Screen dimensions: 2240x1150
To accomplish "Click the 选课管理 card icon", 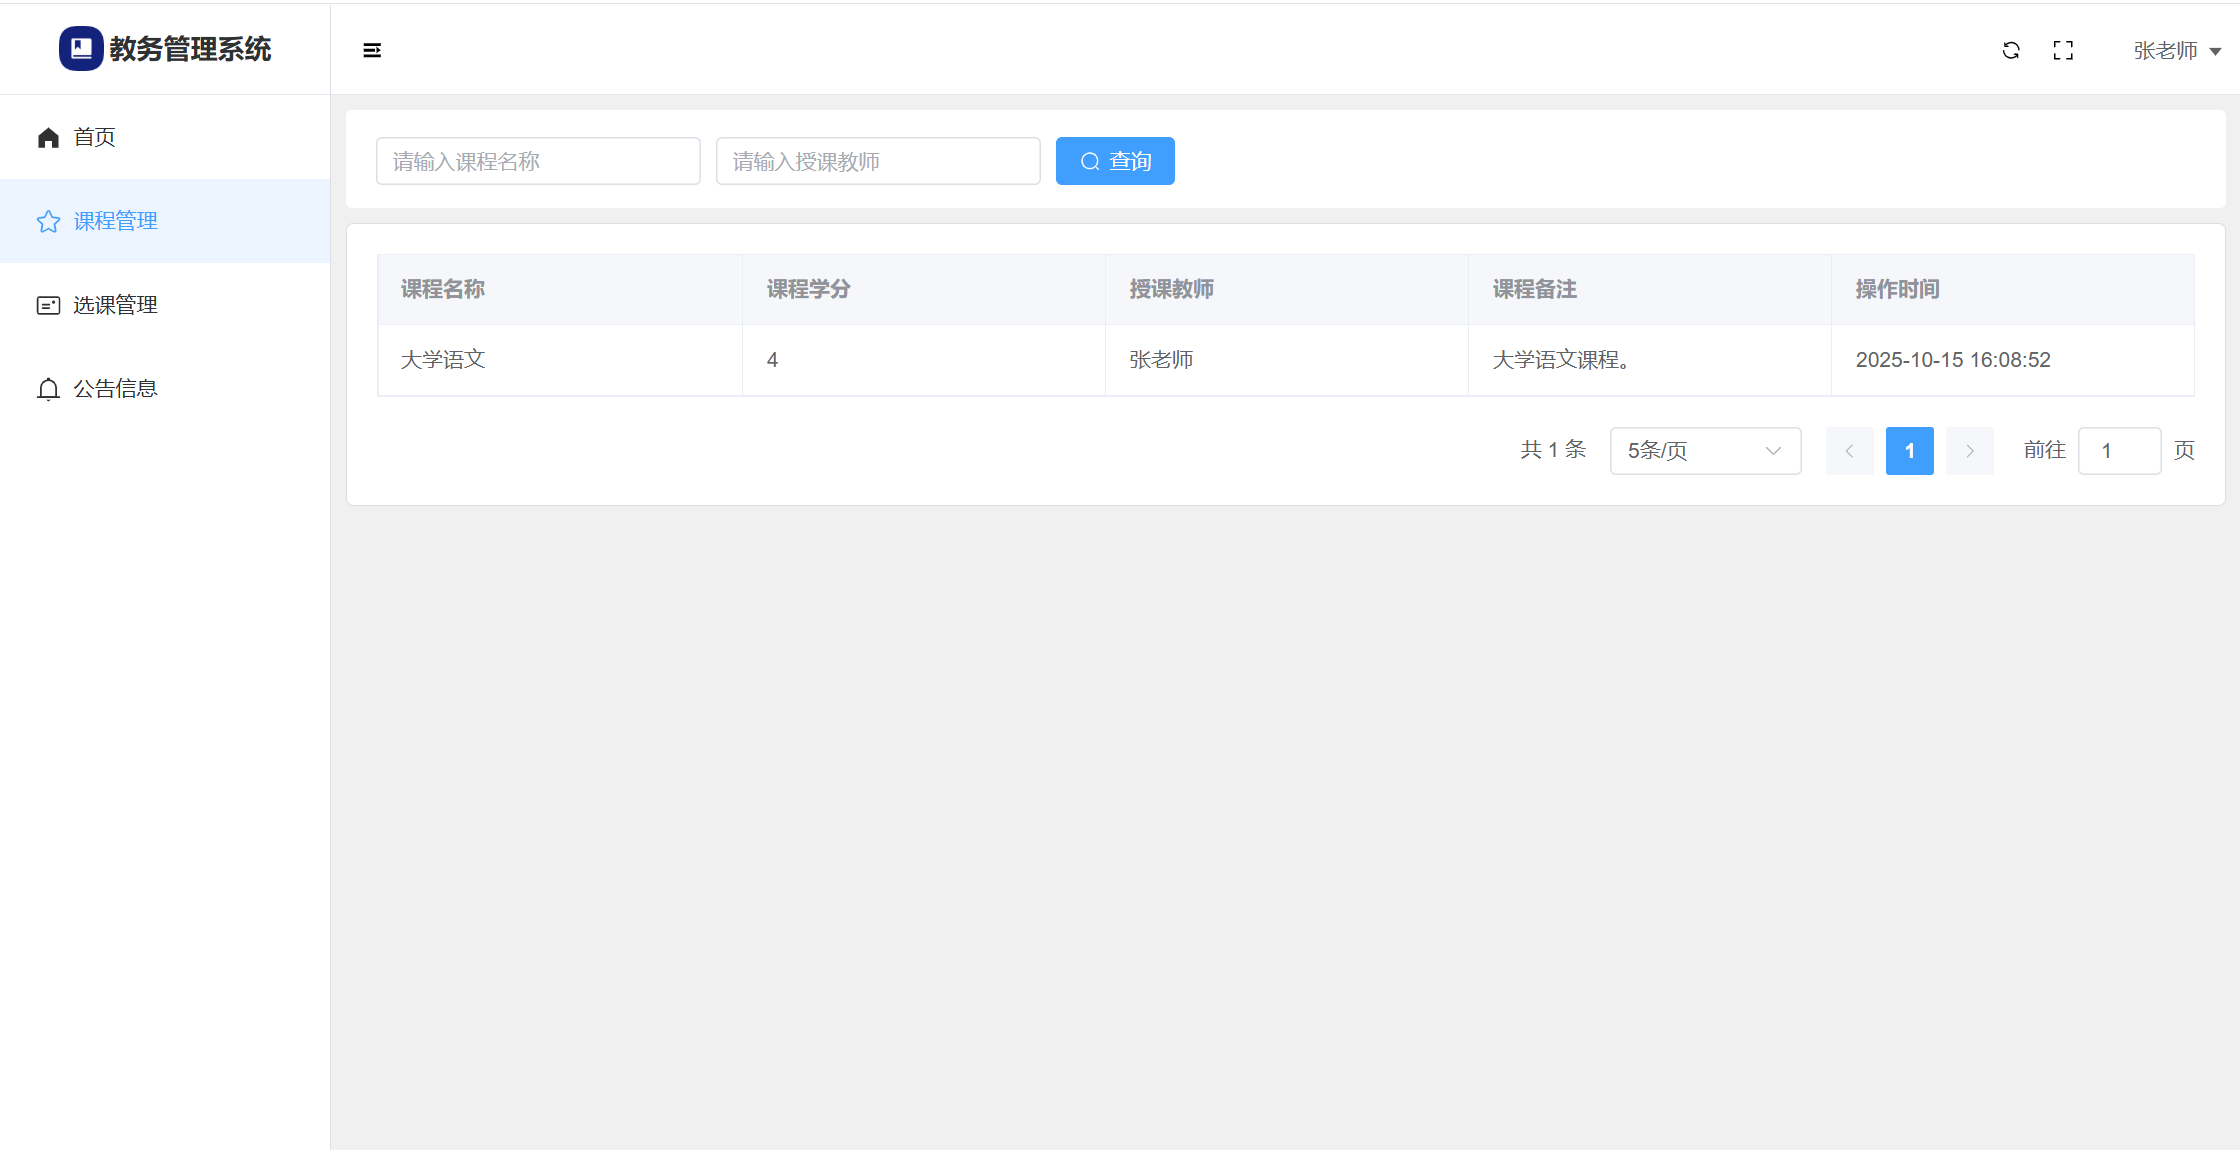I will click(48, 306).
